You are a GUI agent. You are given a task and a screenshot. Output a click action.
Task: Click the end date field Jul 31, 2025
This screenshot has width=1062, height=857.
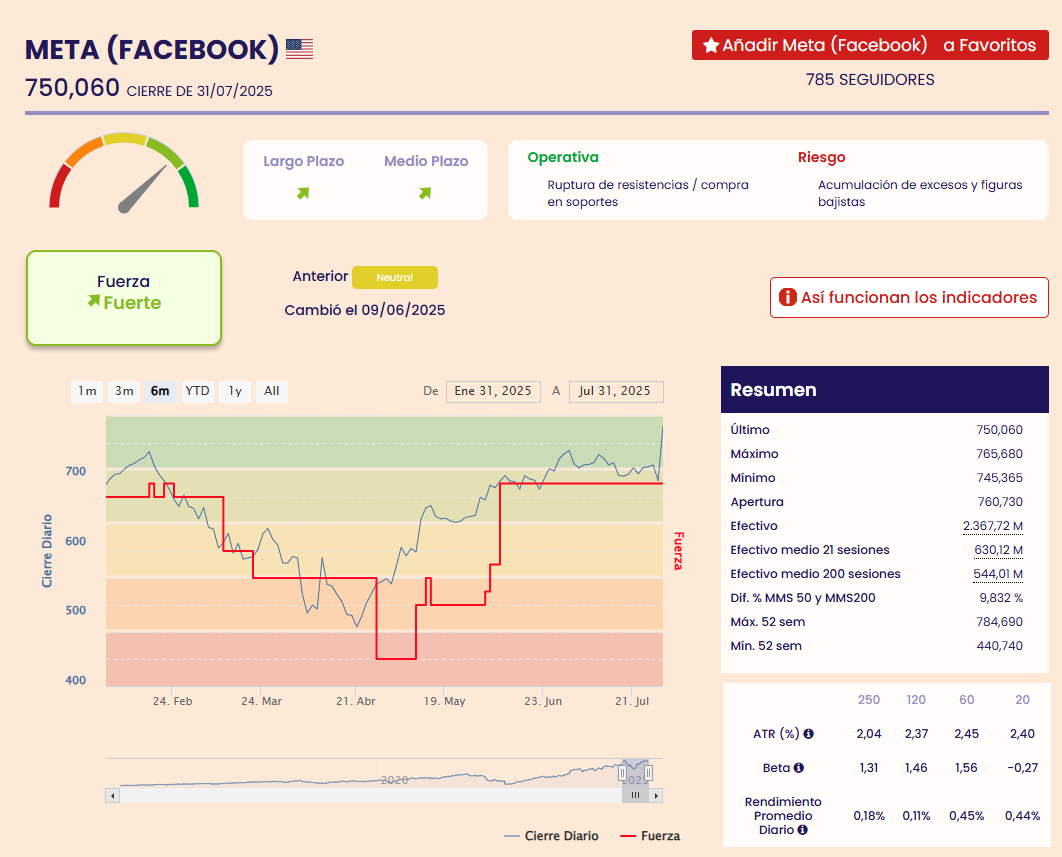pyautogui.click(x=616, y=392)
